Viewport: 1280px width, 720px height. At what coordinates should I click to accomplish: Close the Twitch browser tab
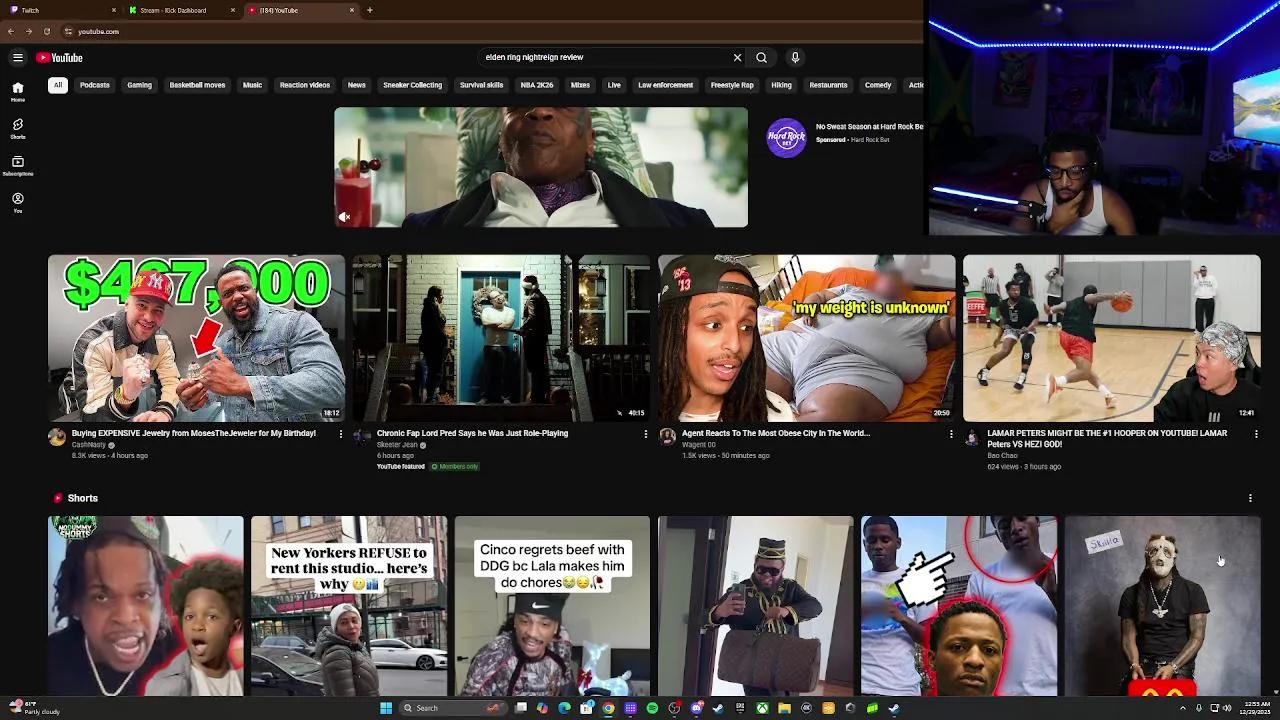[x=114, y=10]
